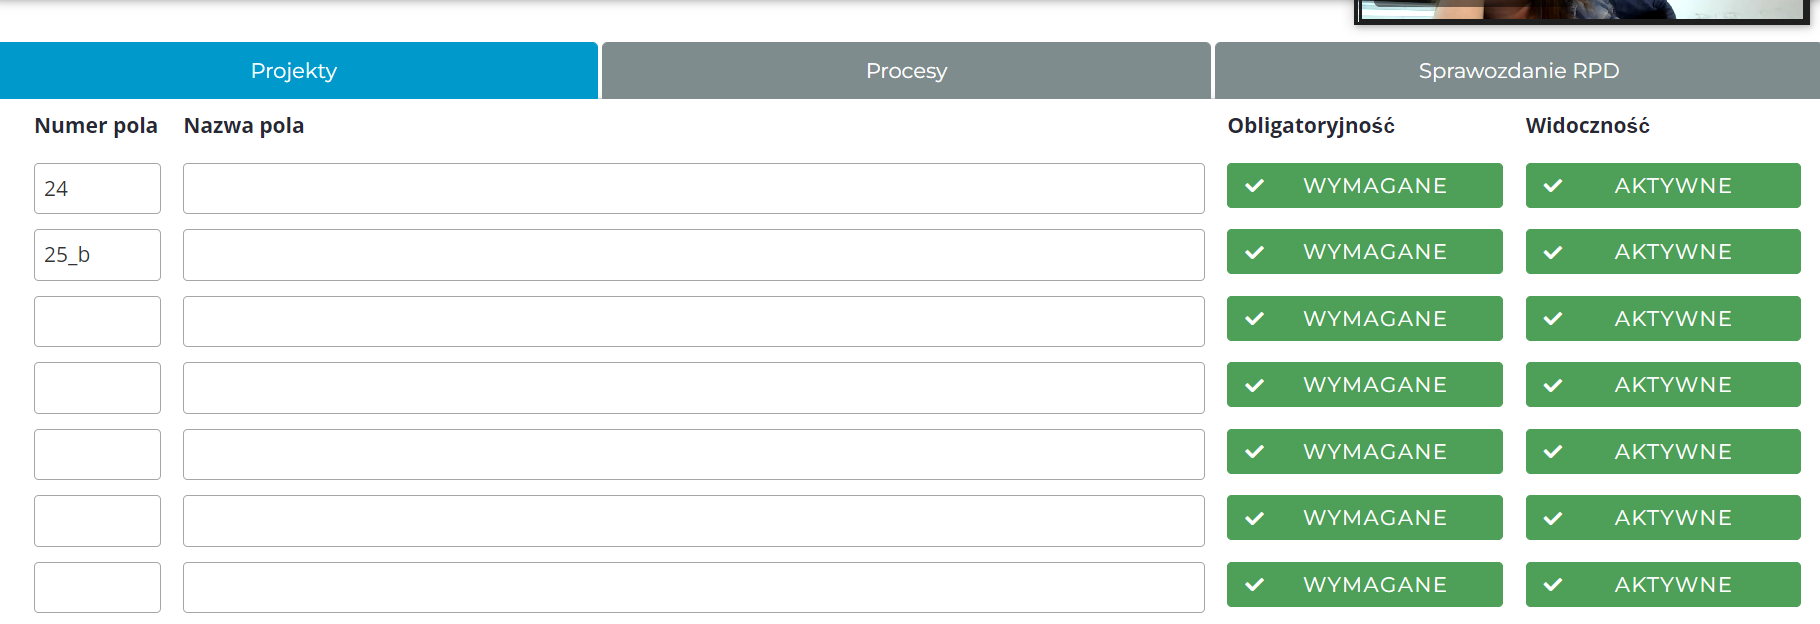Click the empty third-row Numer pola input
The image size is (1820, 624).
coord(97,321)
